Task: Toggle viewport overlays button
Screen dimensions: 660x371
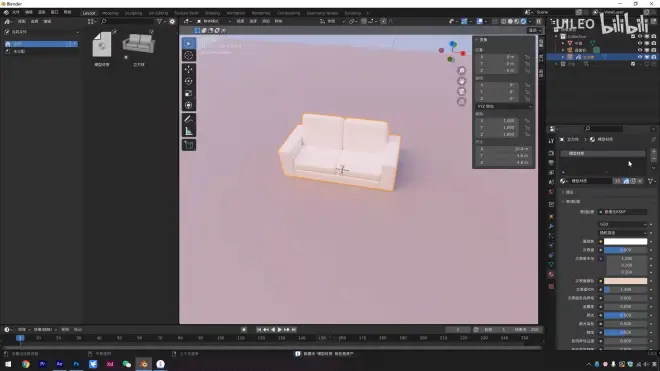Action: [480, 21]
